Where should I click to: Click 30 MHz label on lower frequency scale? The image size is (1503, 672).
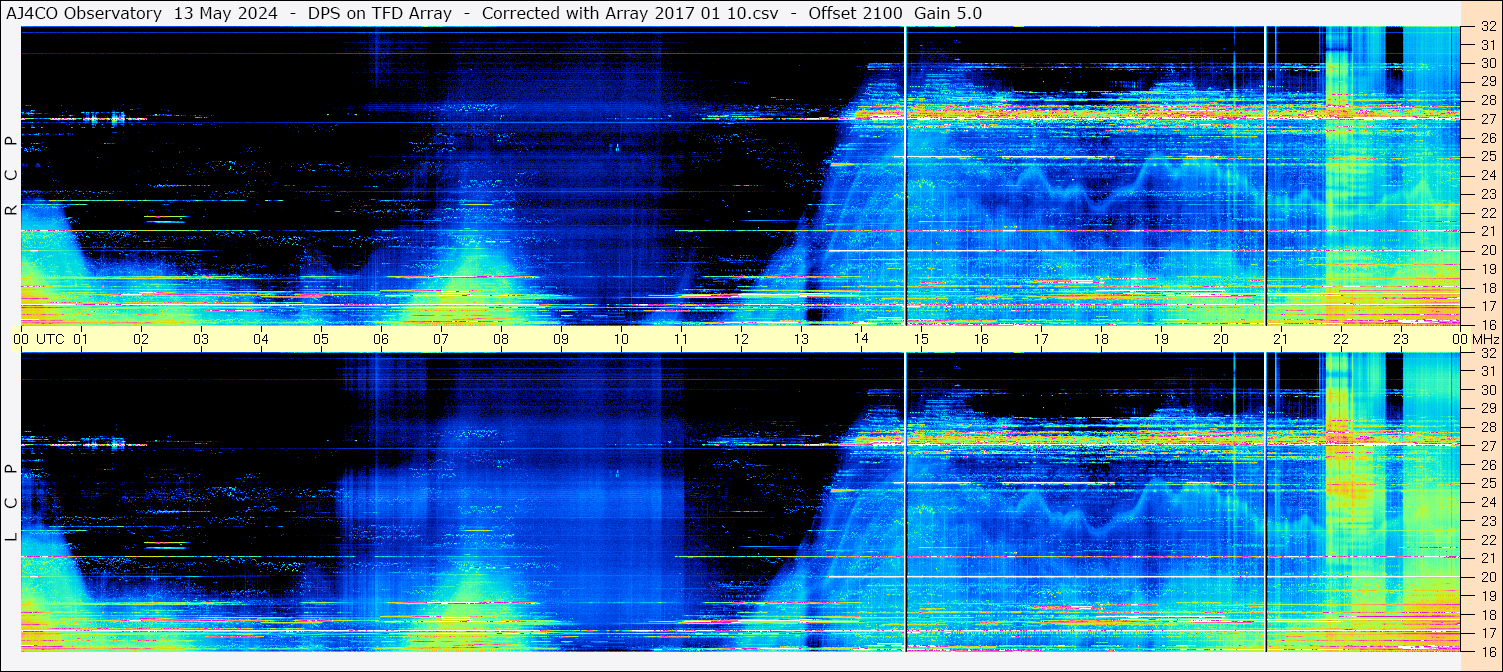(x=1487, y=390)
